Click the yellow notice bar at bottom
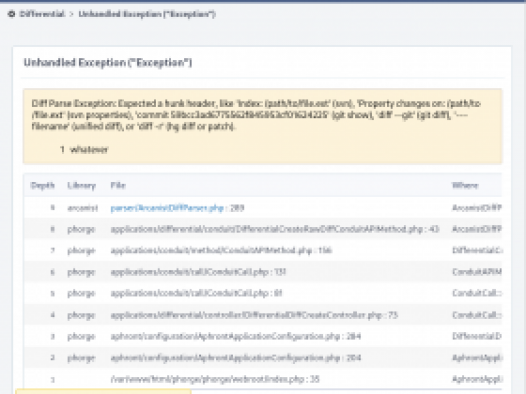This screenshot has width=526, height=394. pos(103,392)
